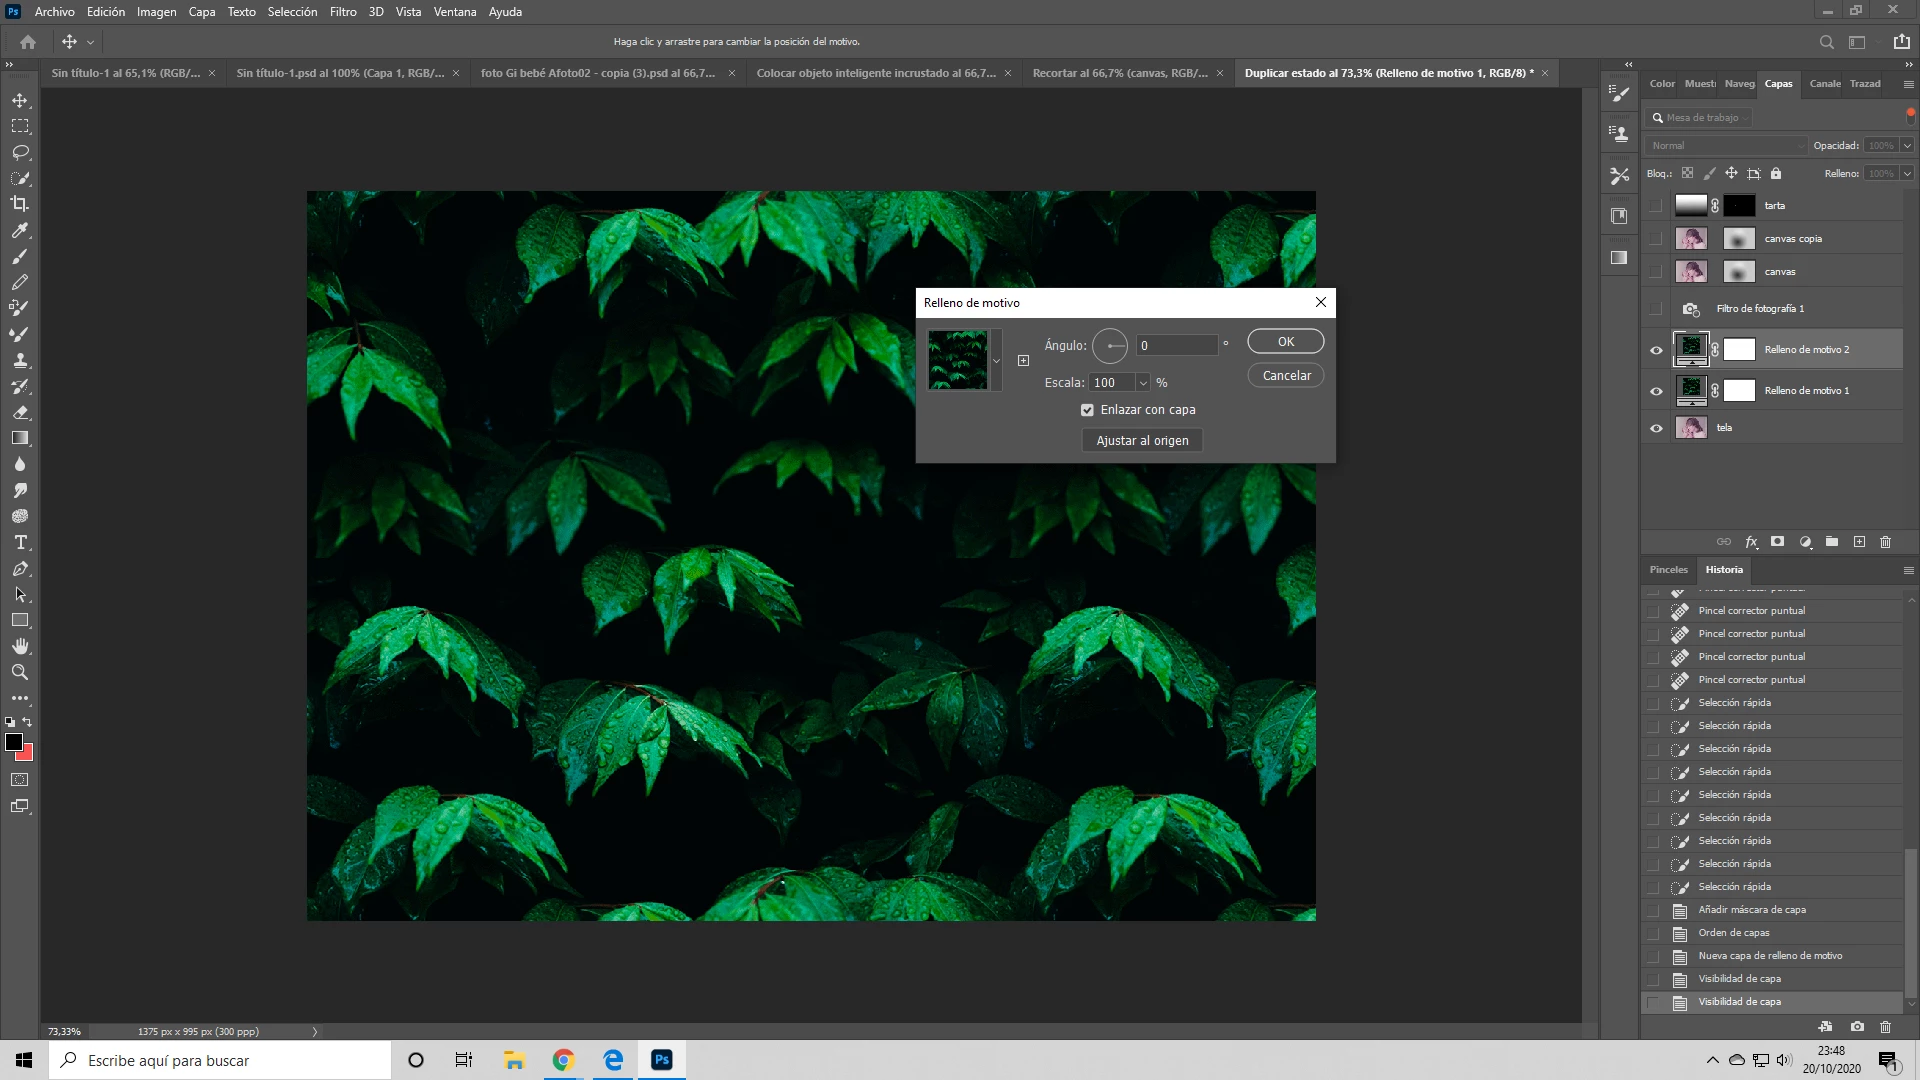This screenshot has height=1080, width=1920.
Task: Select the Zoom tool in toolbar
Action: point(20,672)
